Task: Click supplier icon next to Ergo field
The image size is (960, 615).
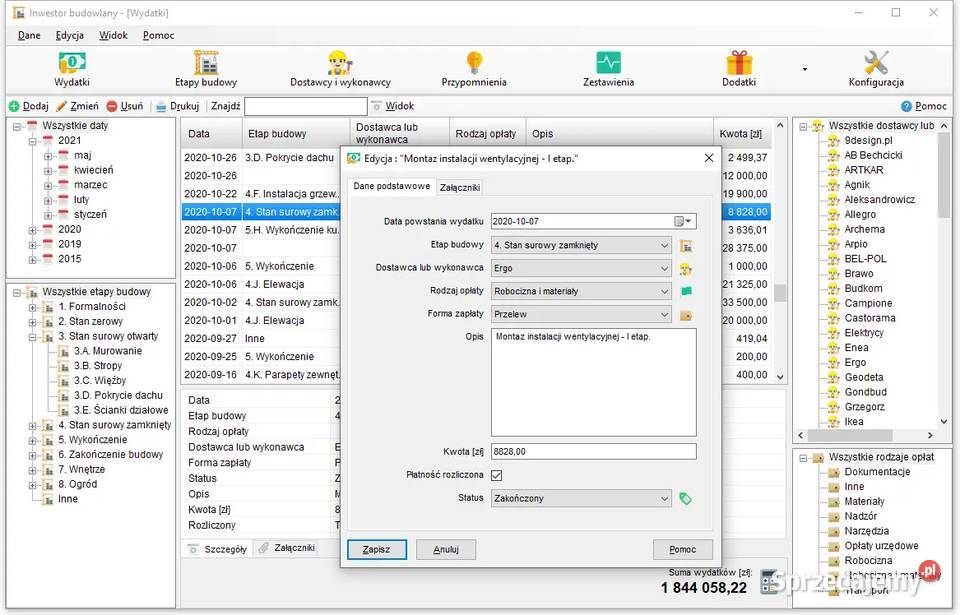Action: click(685, 268)
